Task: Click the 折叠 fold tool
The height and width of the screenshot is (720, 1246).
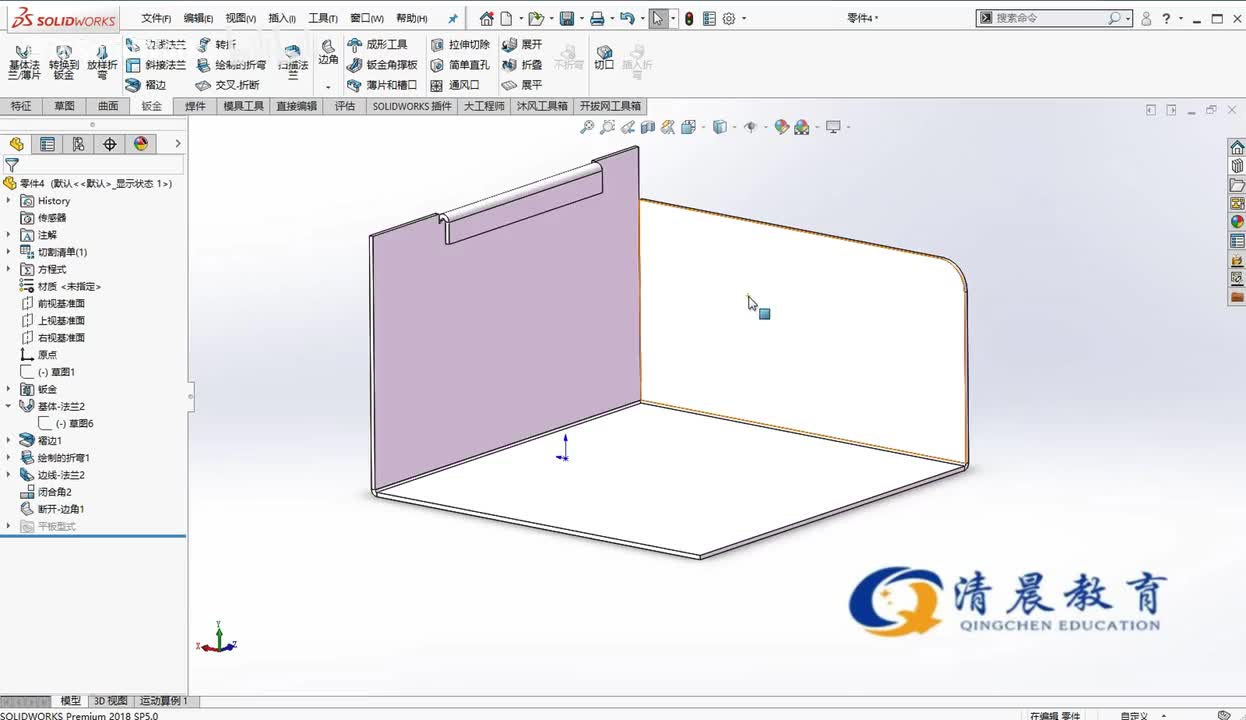Action: (522, 65)
